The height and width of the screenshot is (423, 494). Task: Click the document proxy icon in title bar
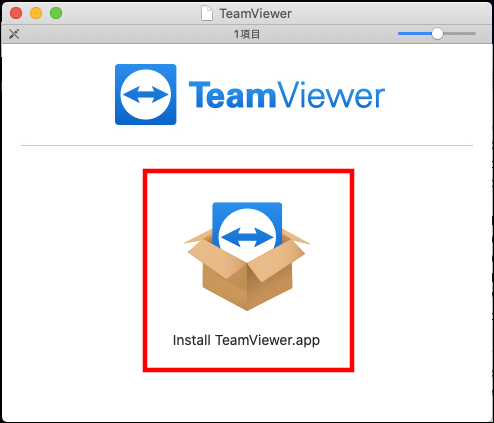click(x=207, y=14)
